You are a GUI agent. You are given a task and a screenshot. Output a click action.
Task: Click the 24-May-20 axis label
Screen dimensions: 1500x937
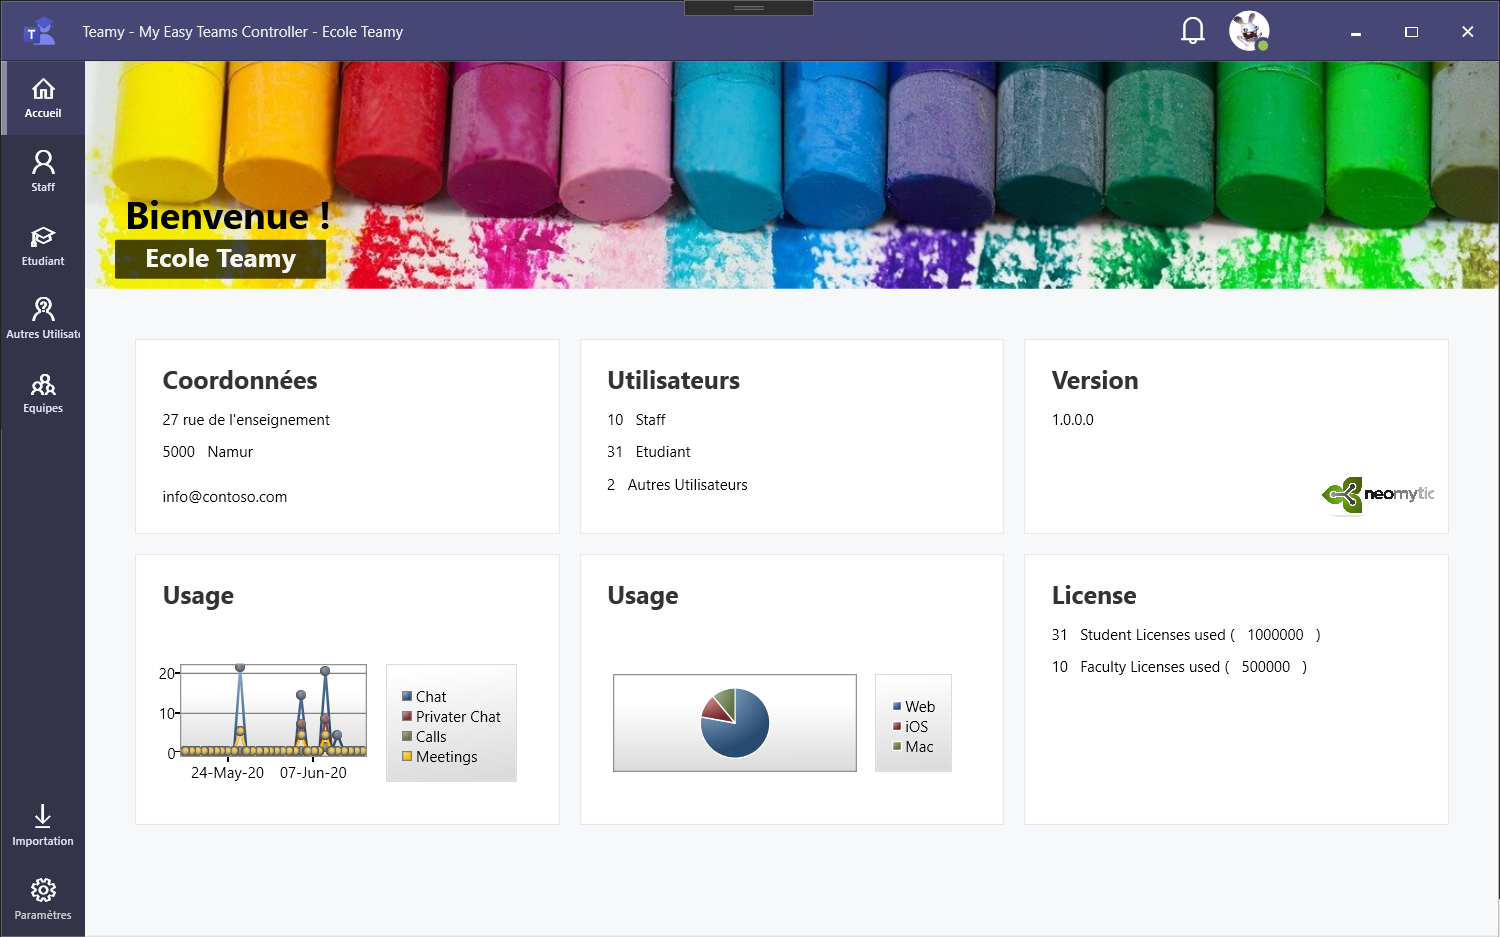[x=228, y=773]
